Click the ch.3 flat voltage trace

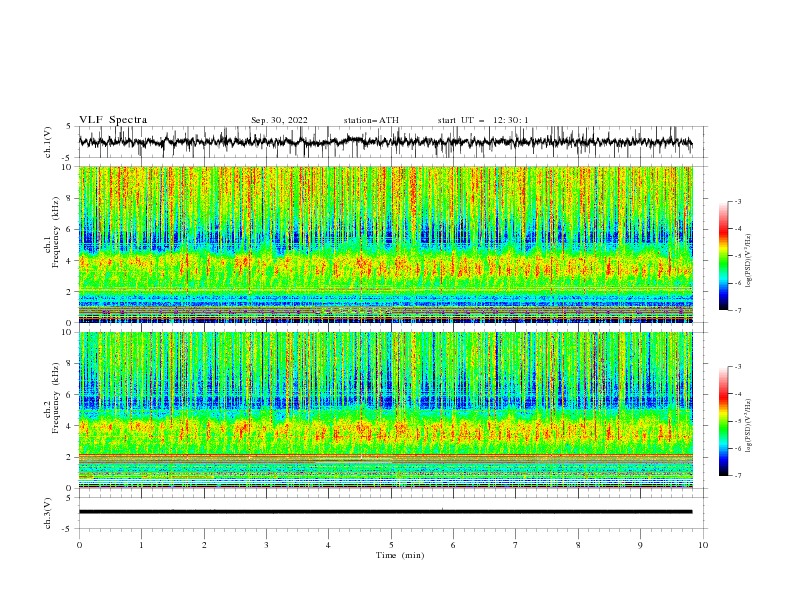tap(385, 512)
